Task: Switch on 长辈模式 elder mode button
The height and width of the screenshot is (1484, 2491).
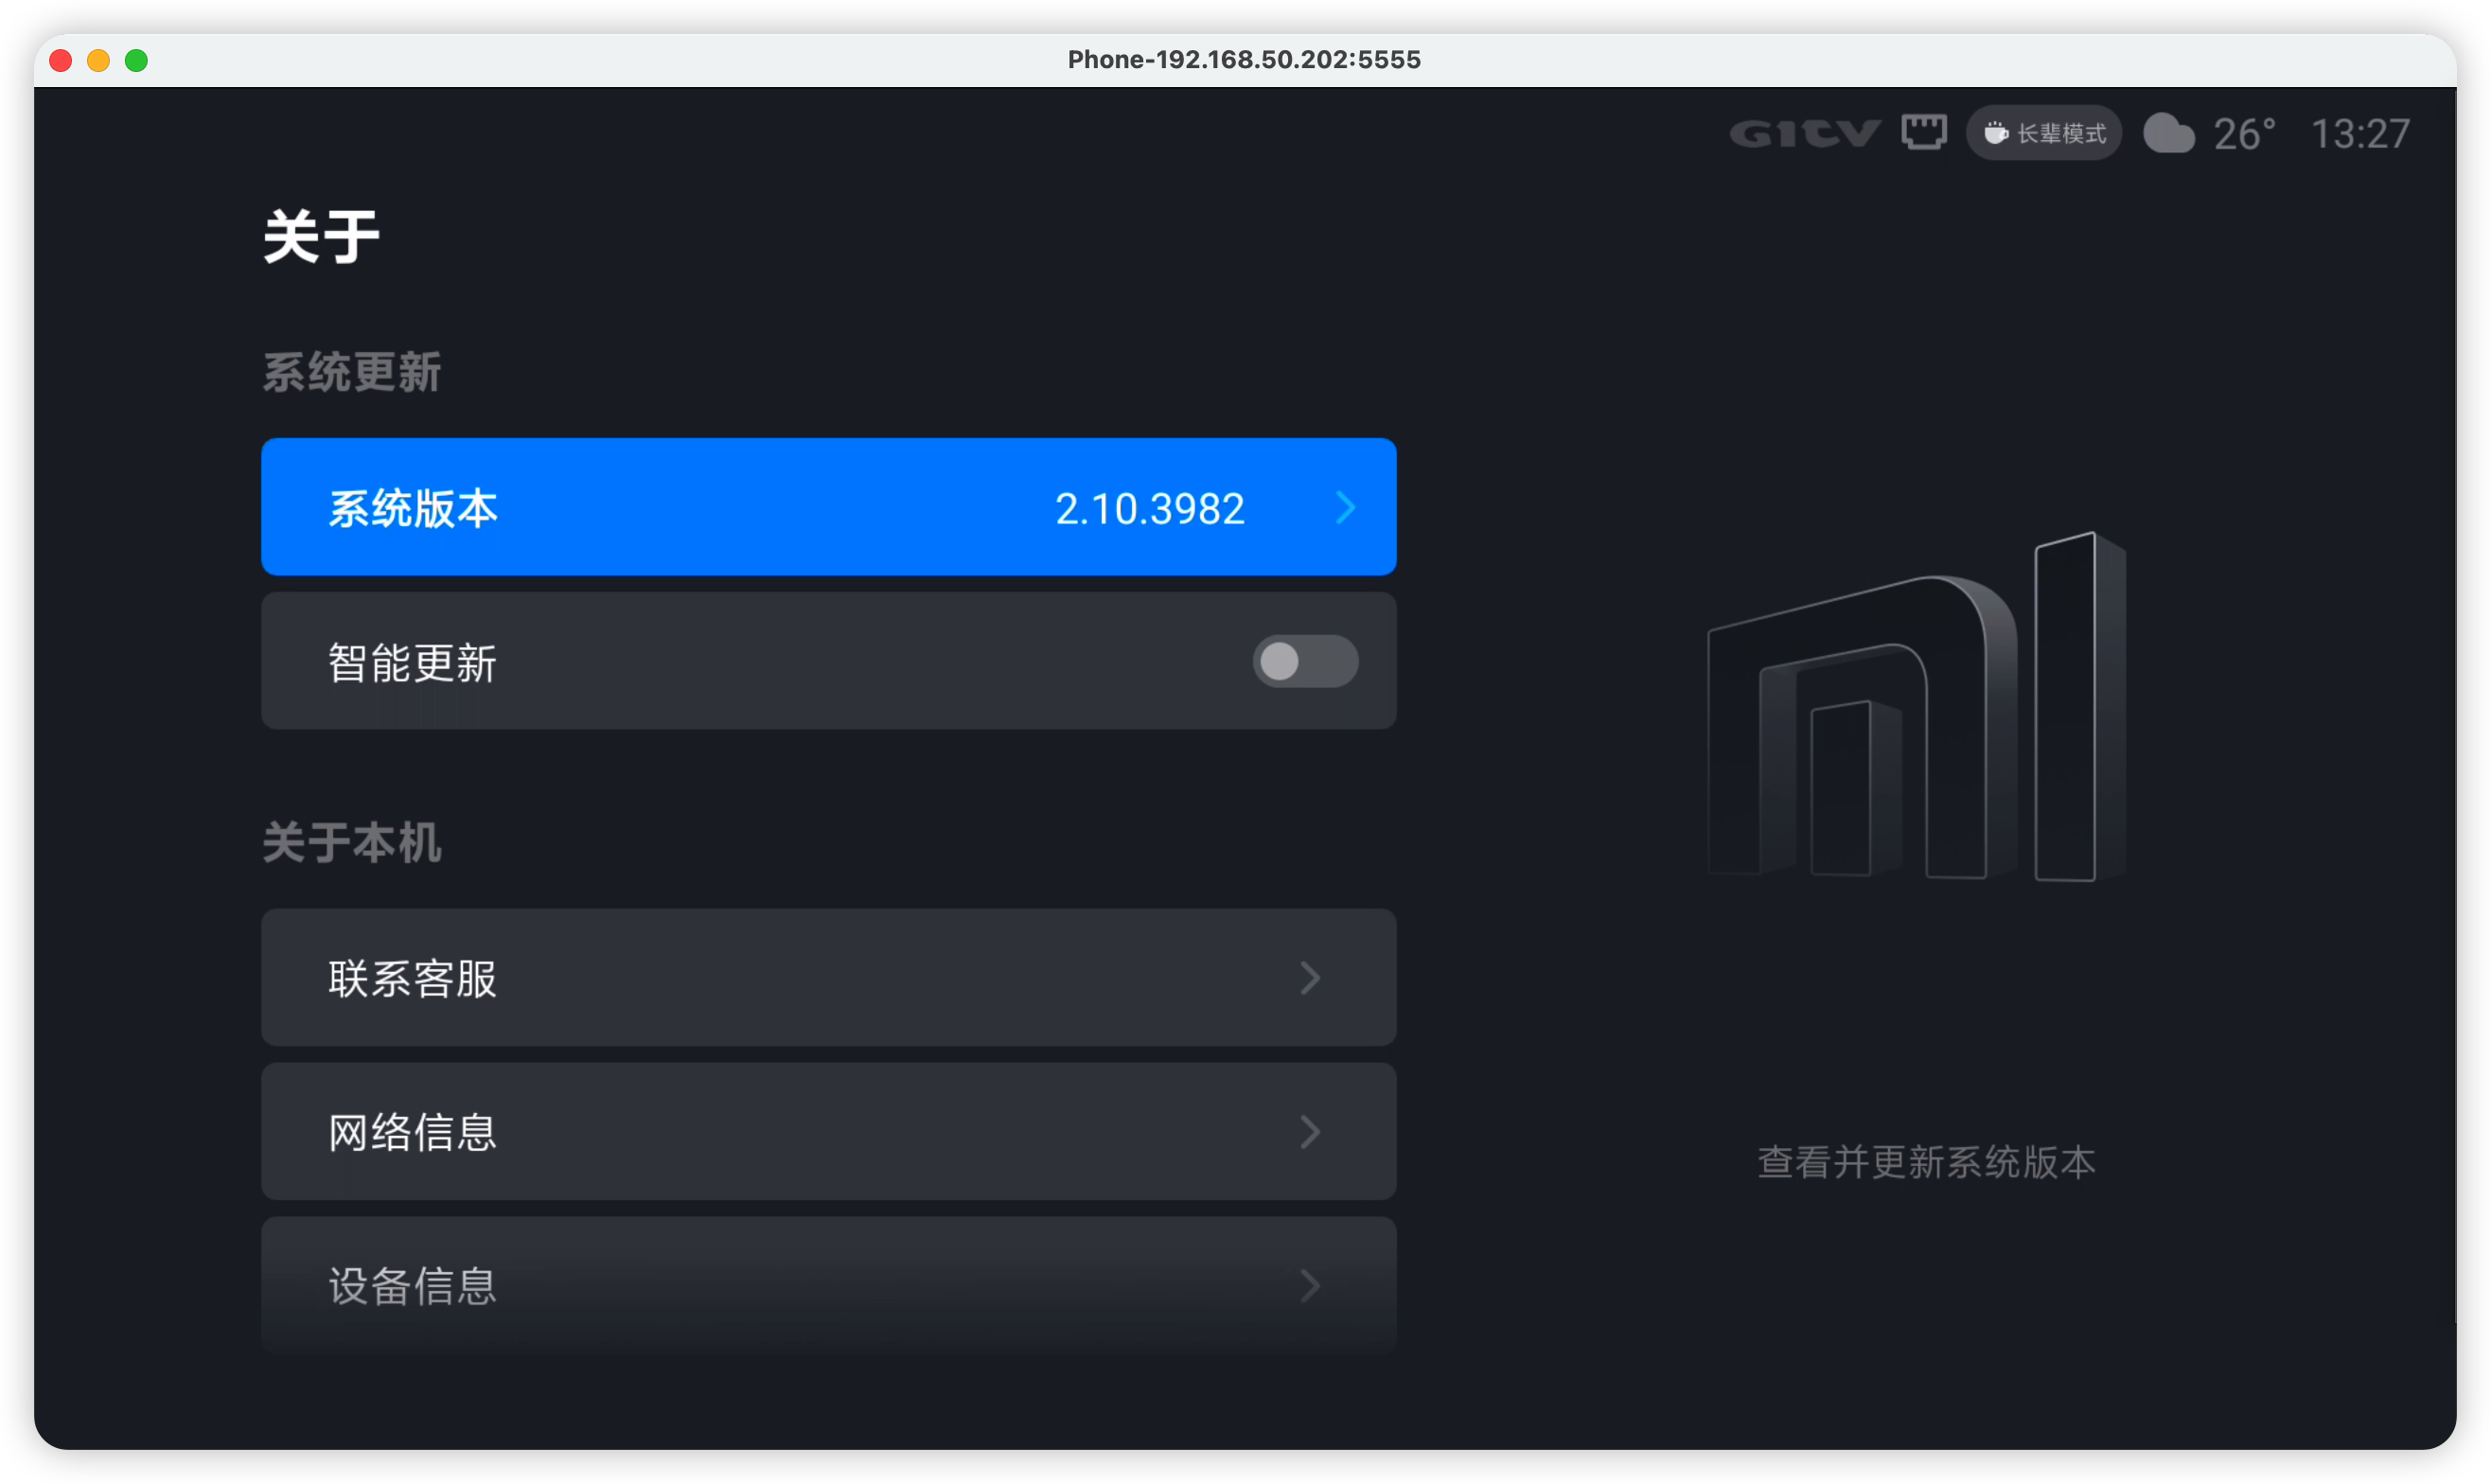Action: 2043,133
